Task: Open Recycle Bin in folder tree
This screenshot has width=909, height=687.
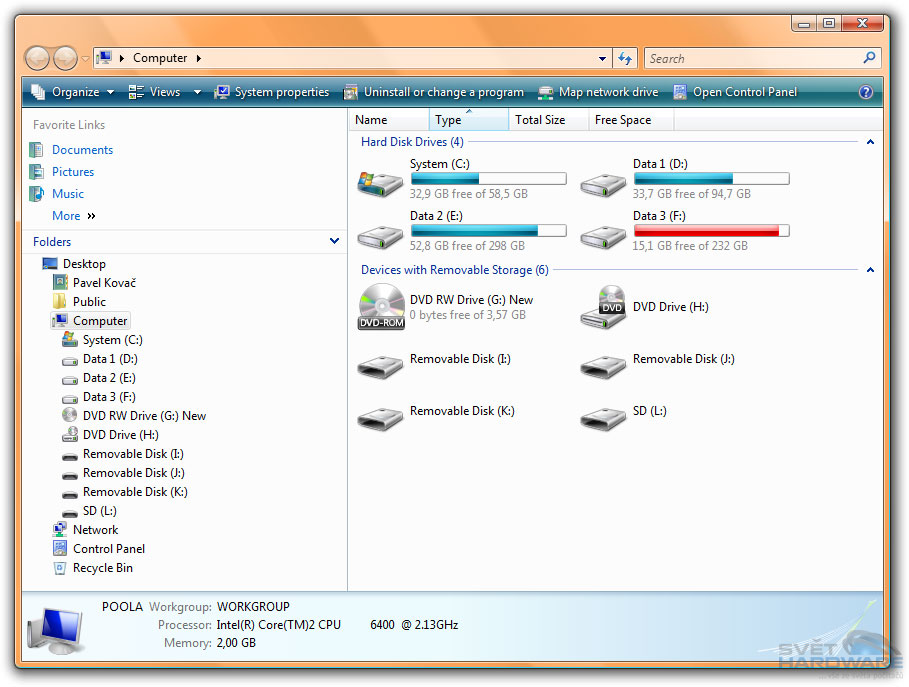Action: (x=102, y=568)
